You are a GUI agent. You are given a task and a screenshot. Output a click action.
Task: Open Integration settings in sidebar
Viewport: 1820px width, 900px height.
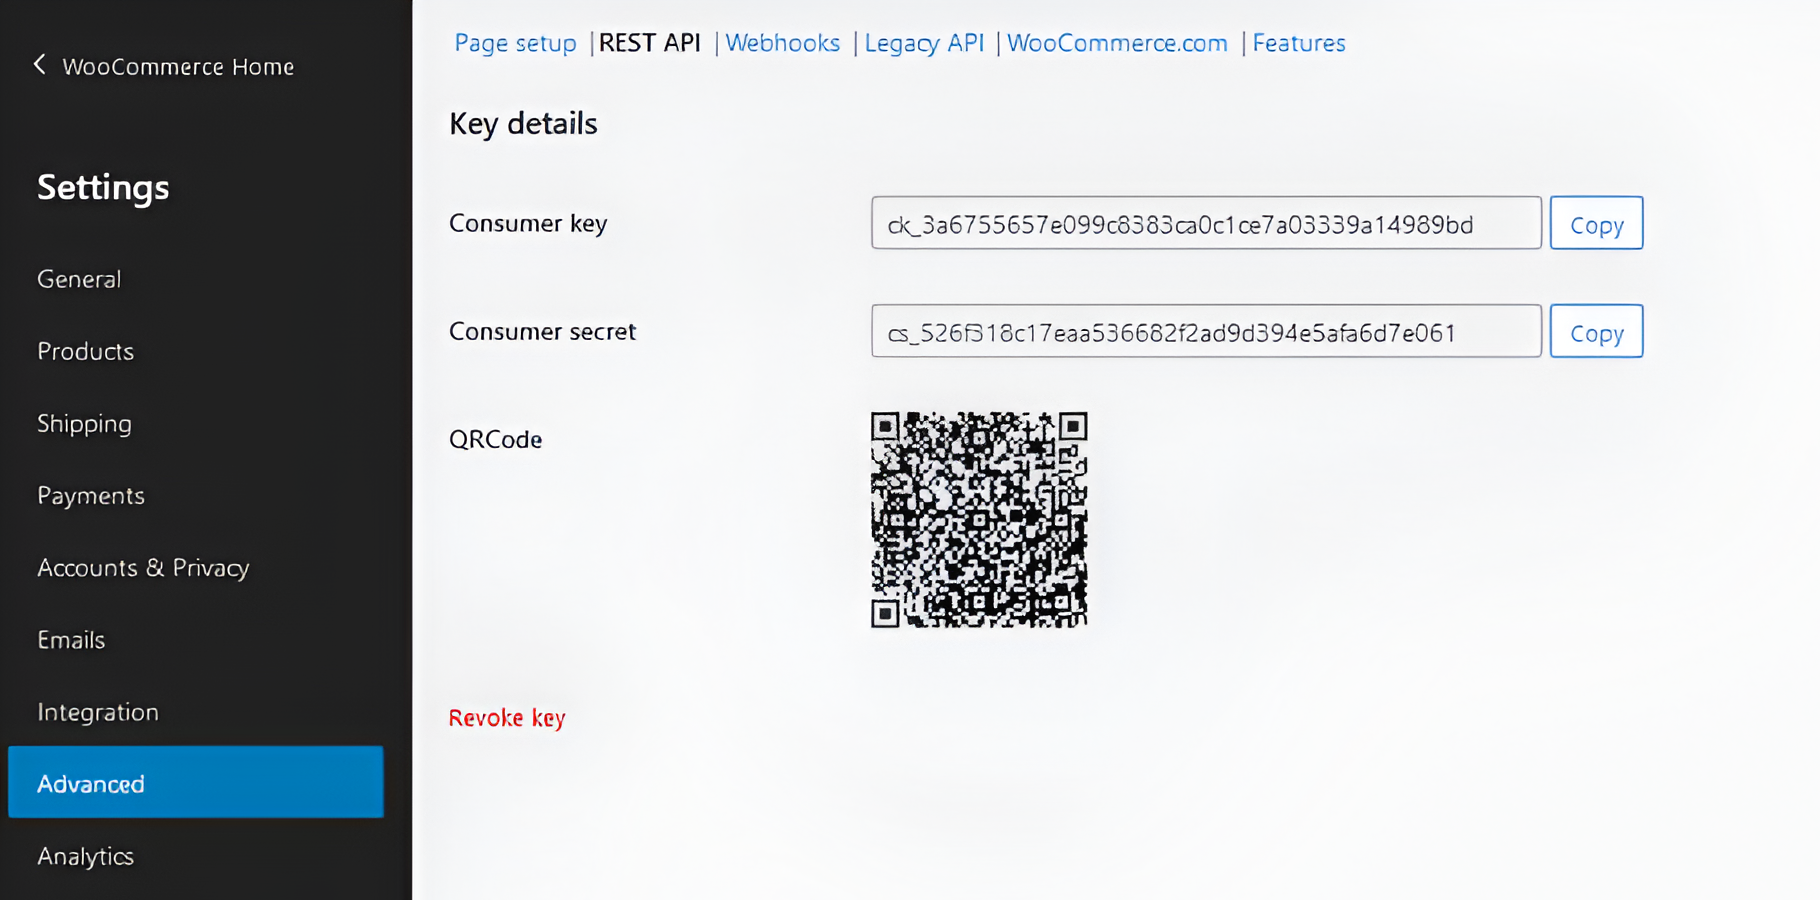pyautogui.click(x=98, y=711)
